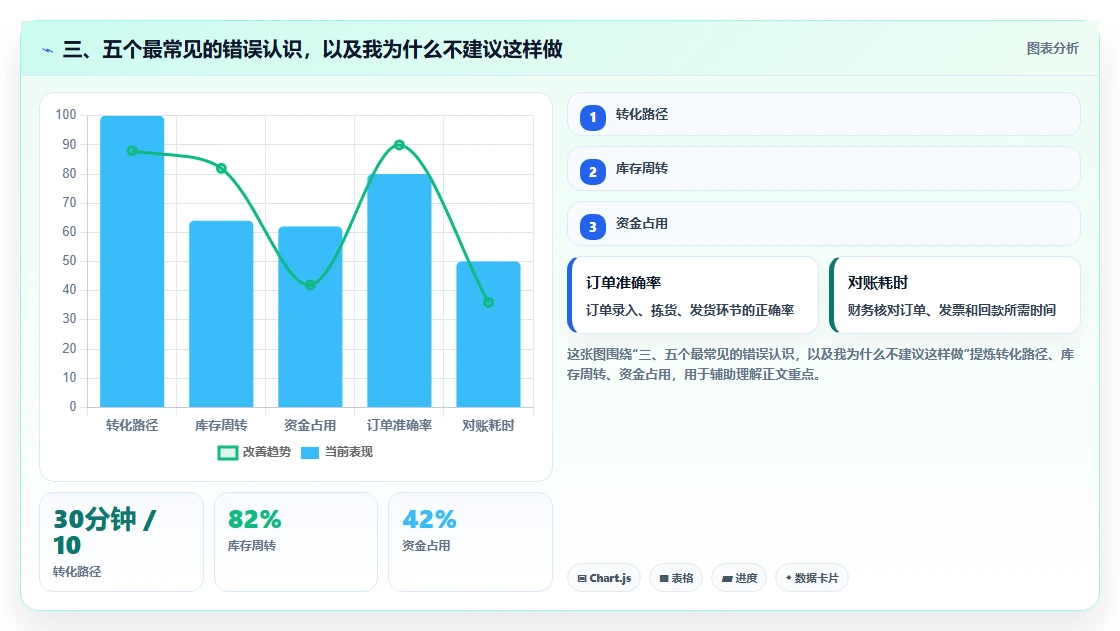Click the 订单准确率 bar in the chart
The image size is (1120, 631).
click(399, 291)
